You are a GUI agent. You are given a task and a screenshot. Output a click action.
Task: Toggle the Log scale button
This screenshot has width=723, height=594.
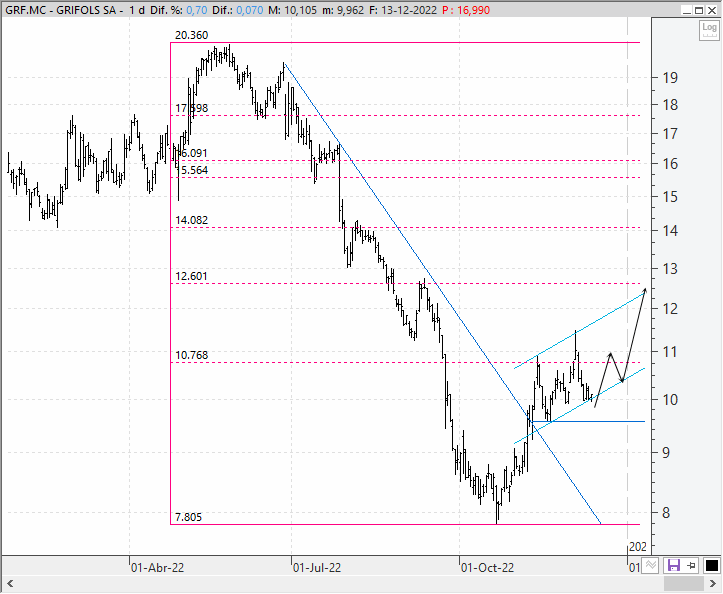point(709,30)
